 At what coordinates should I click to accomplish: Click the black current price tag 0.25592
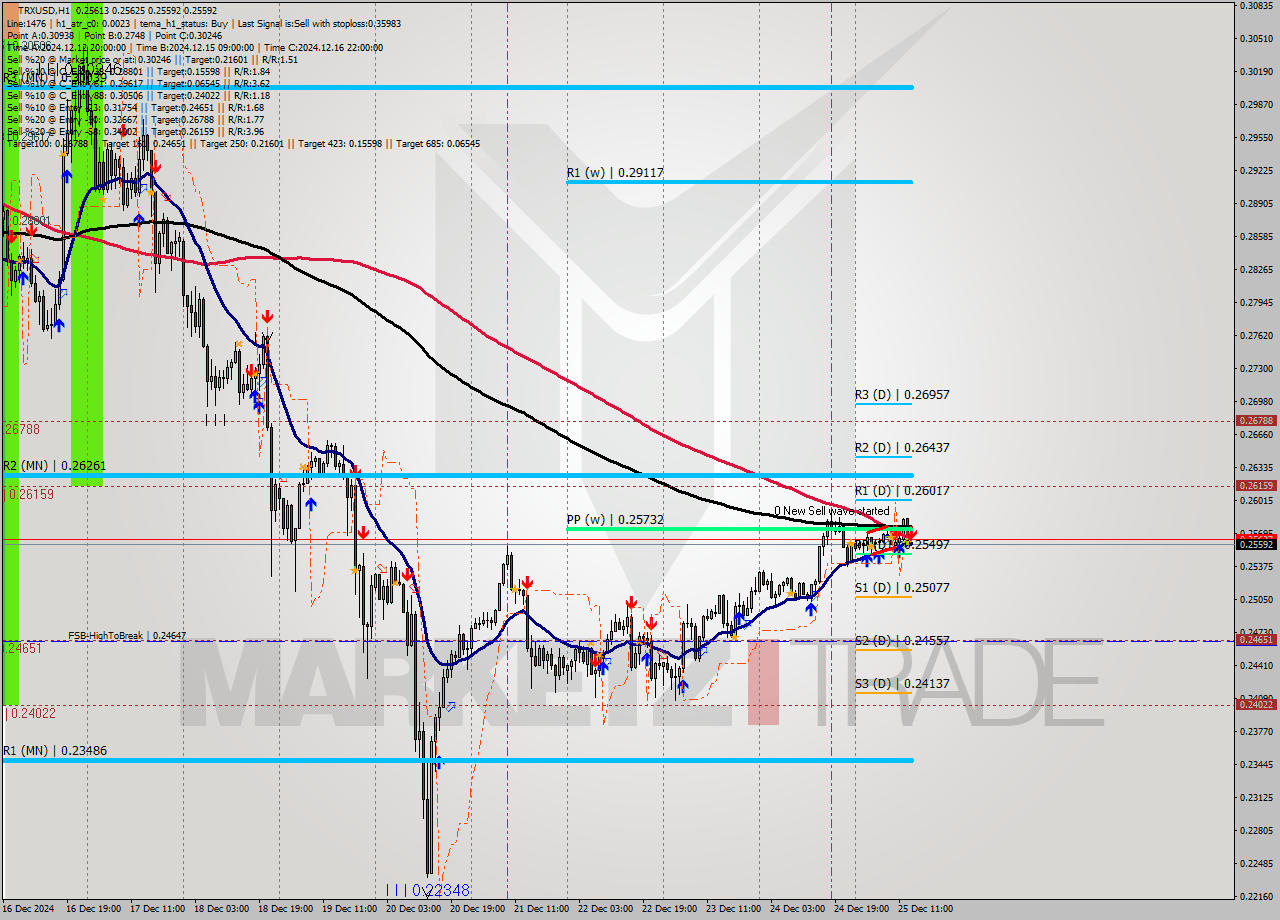(x=1256, y=544)
